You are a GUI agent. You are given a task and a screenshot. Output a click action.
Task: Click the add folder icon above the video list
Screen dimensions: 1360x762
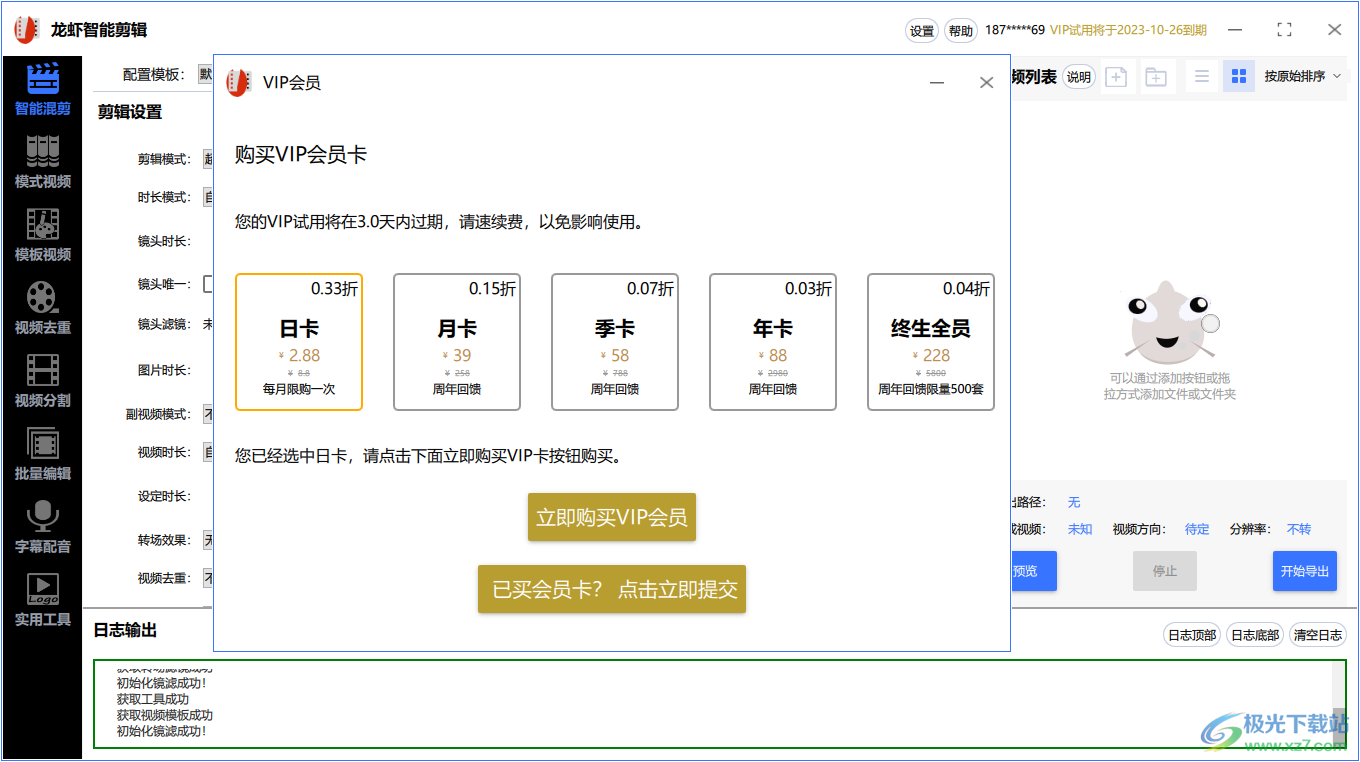click(1156, 76)
